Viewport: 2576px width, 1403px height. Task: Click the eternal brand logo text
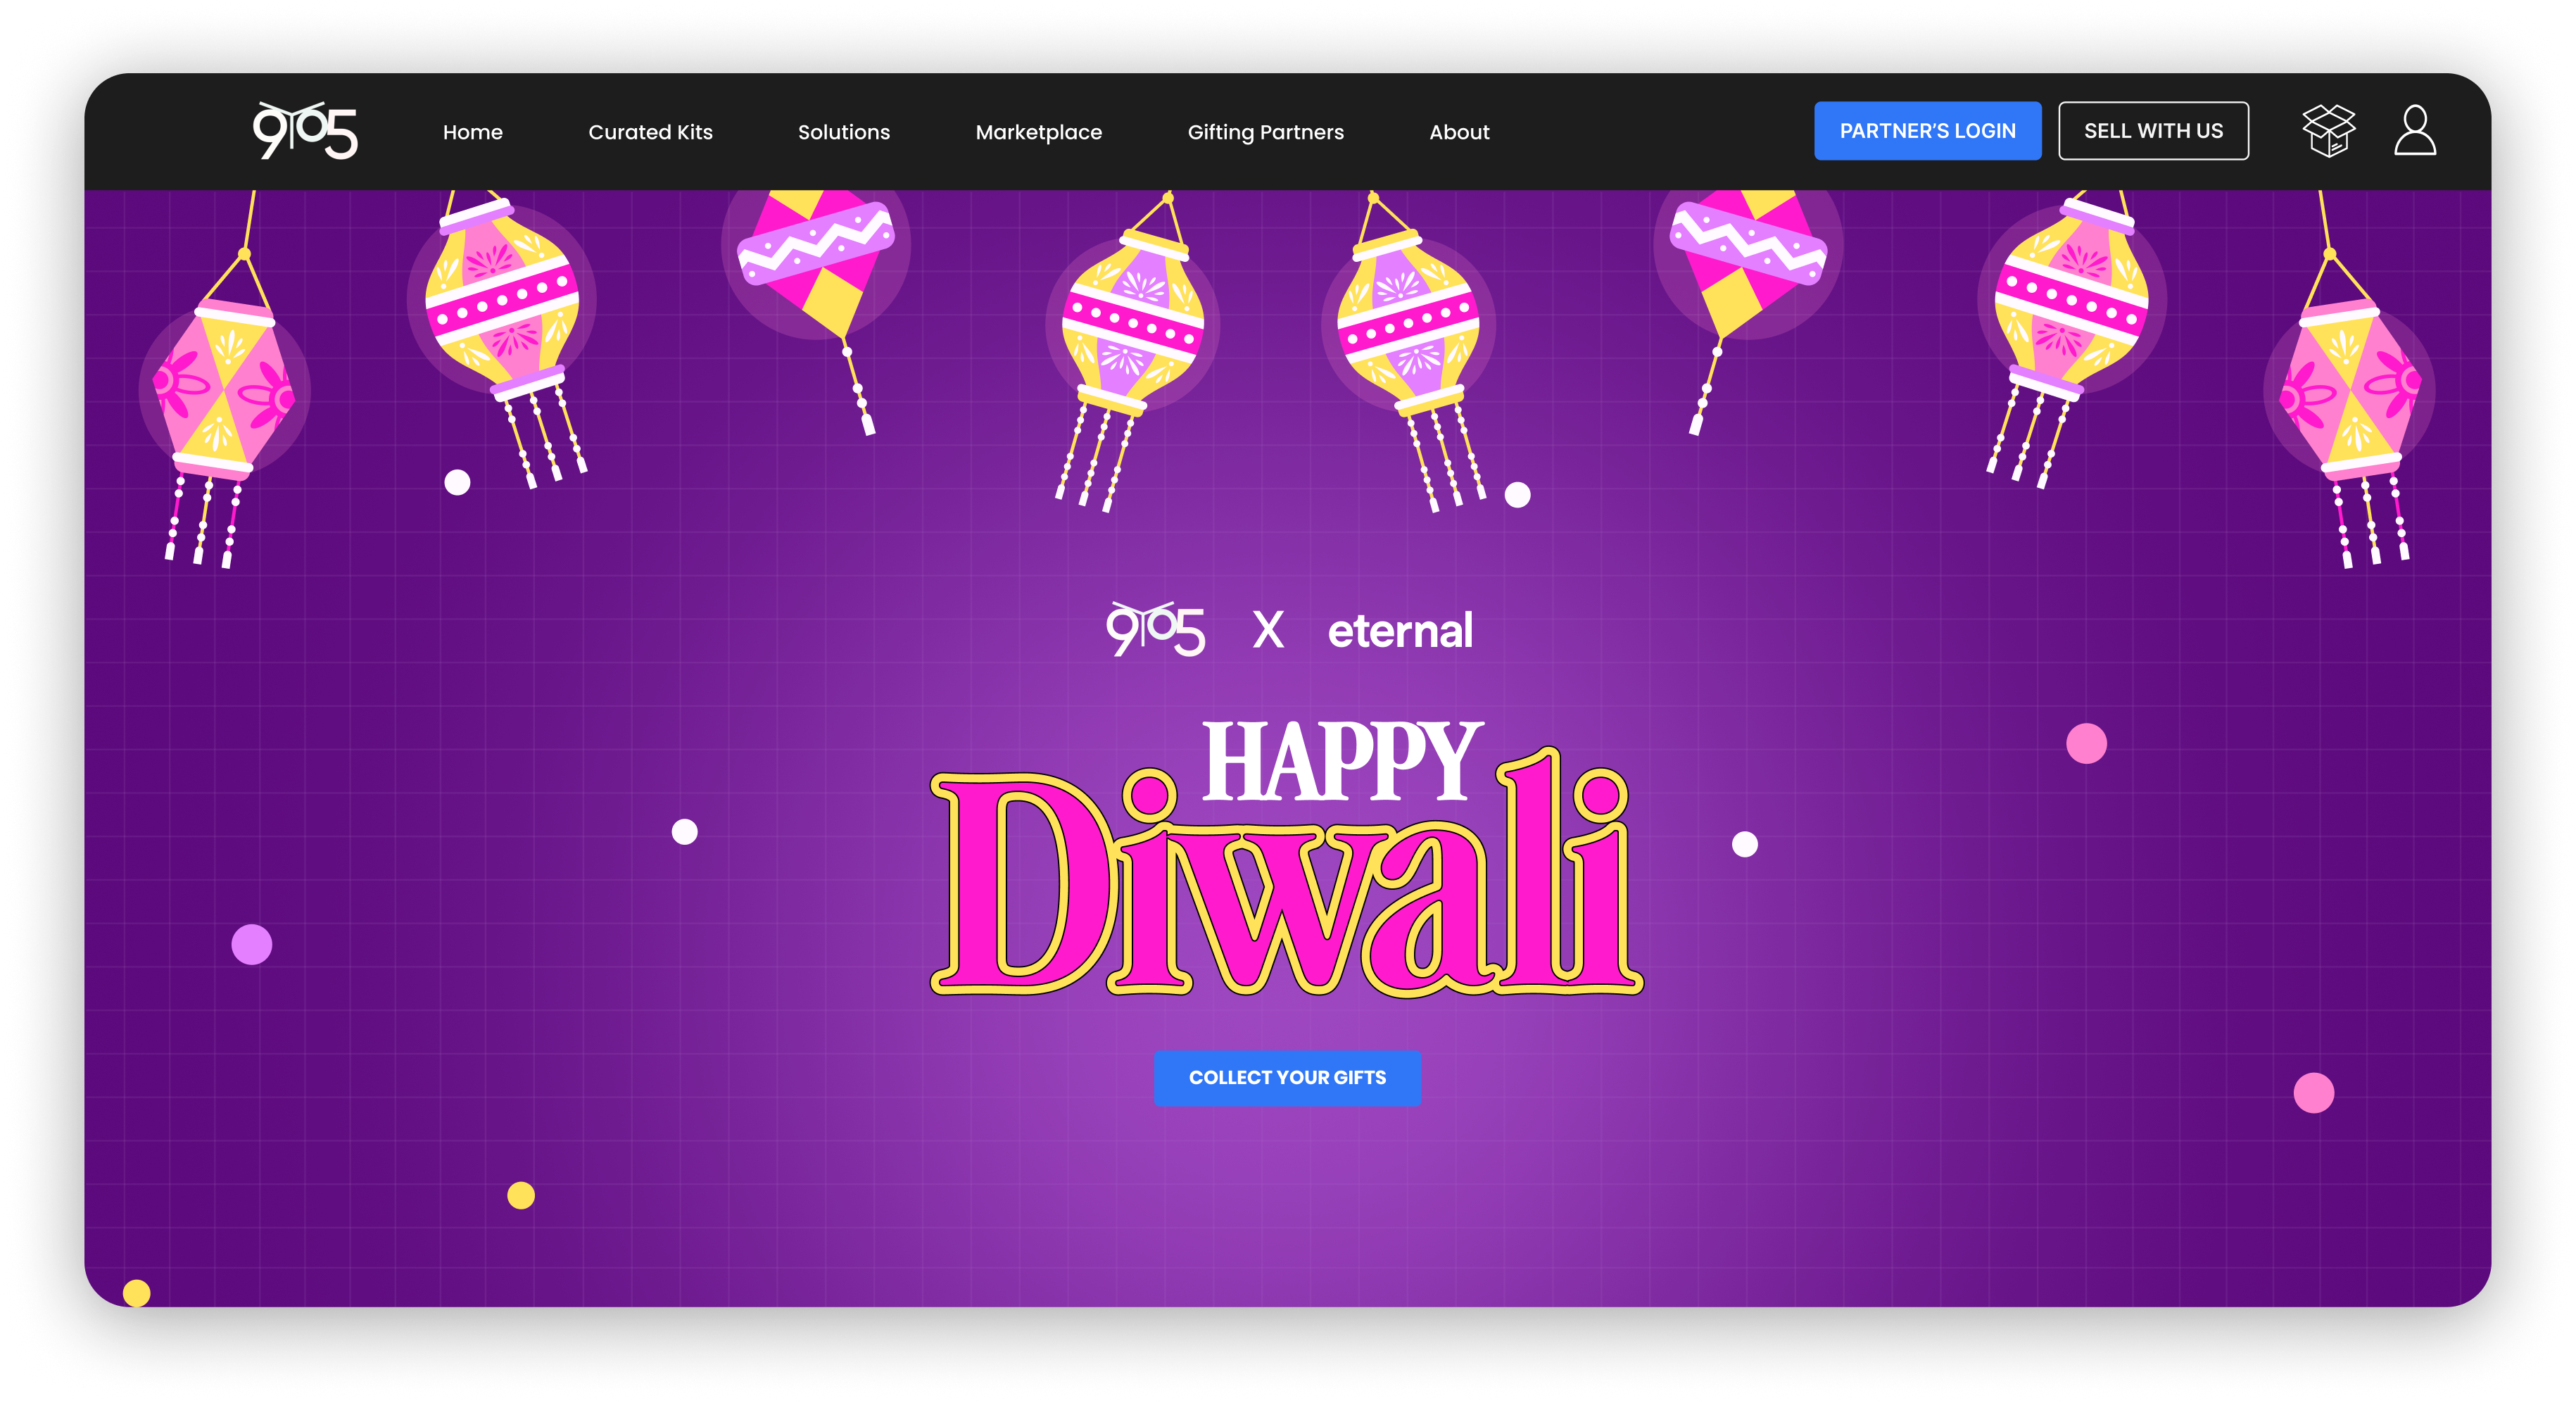click(x=1400, y=631)
